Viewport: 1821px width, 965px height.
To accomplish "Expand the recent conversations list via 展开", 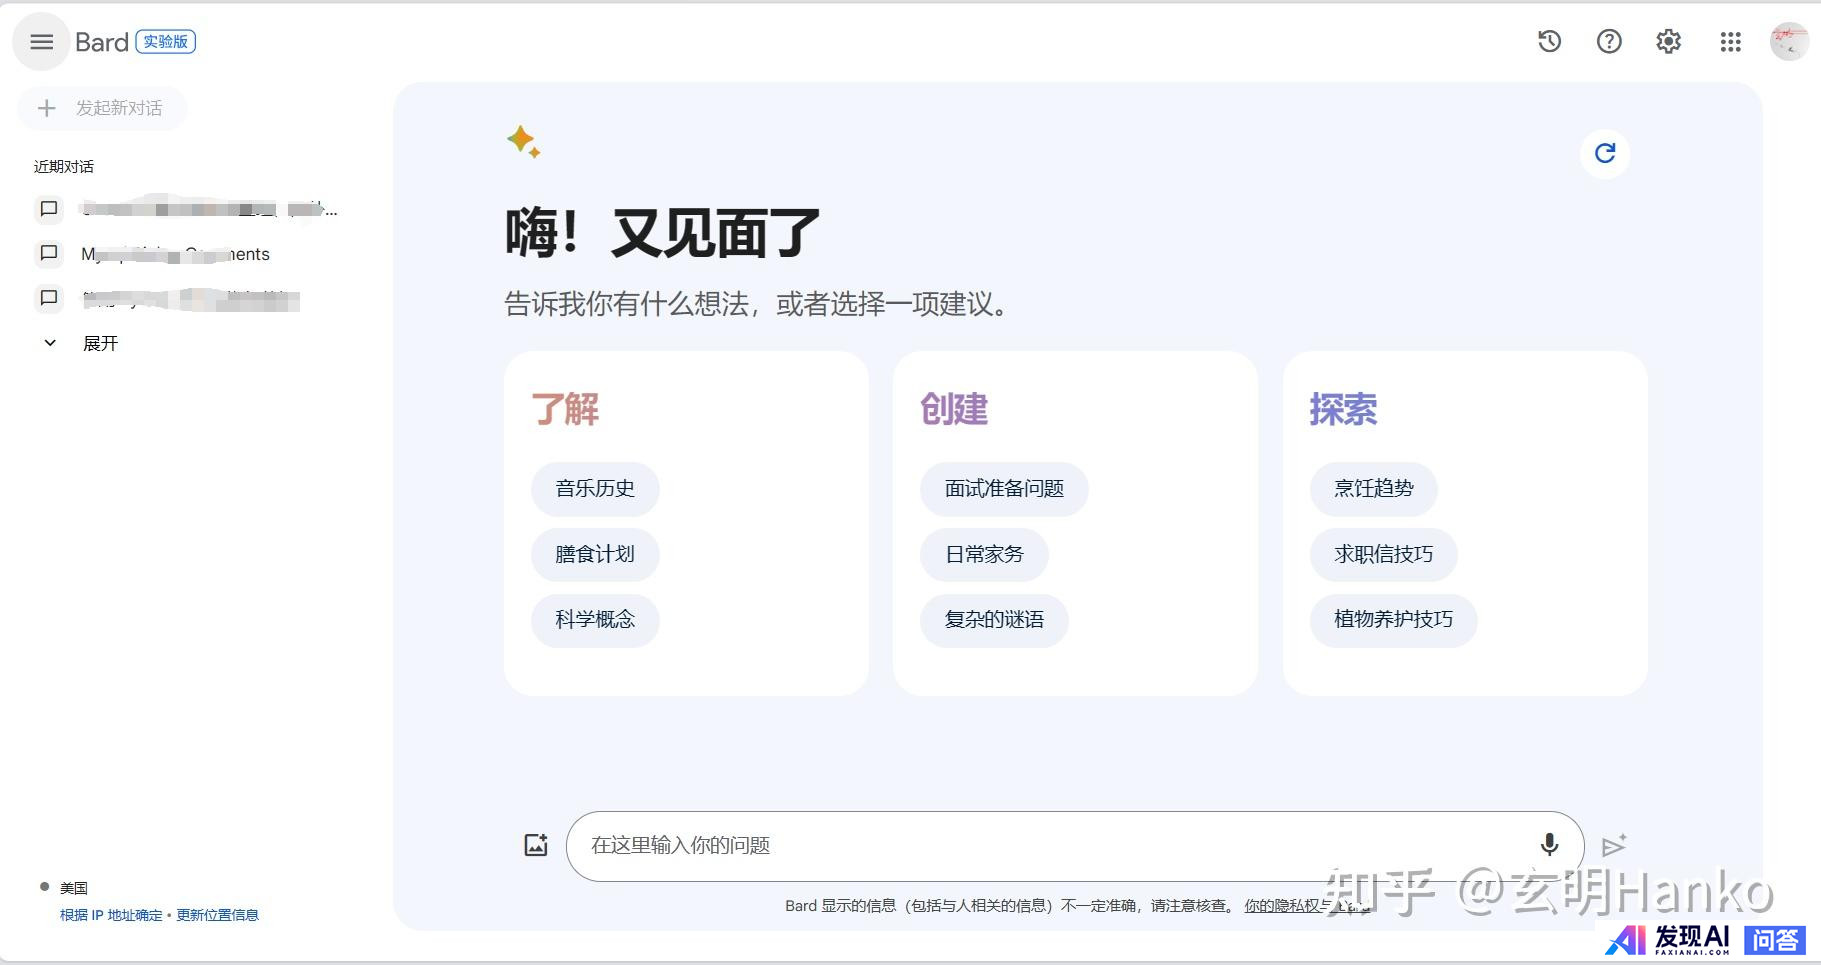I will pos(99,343).
